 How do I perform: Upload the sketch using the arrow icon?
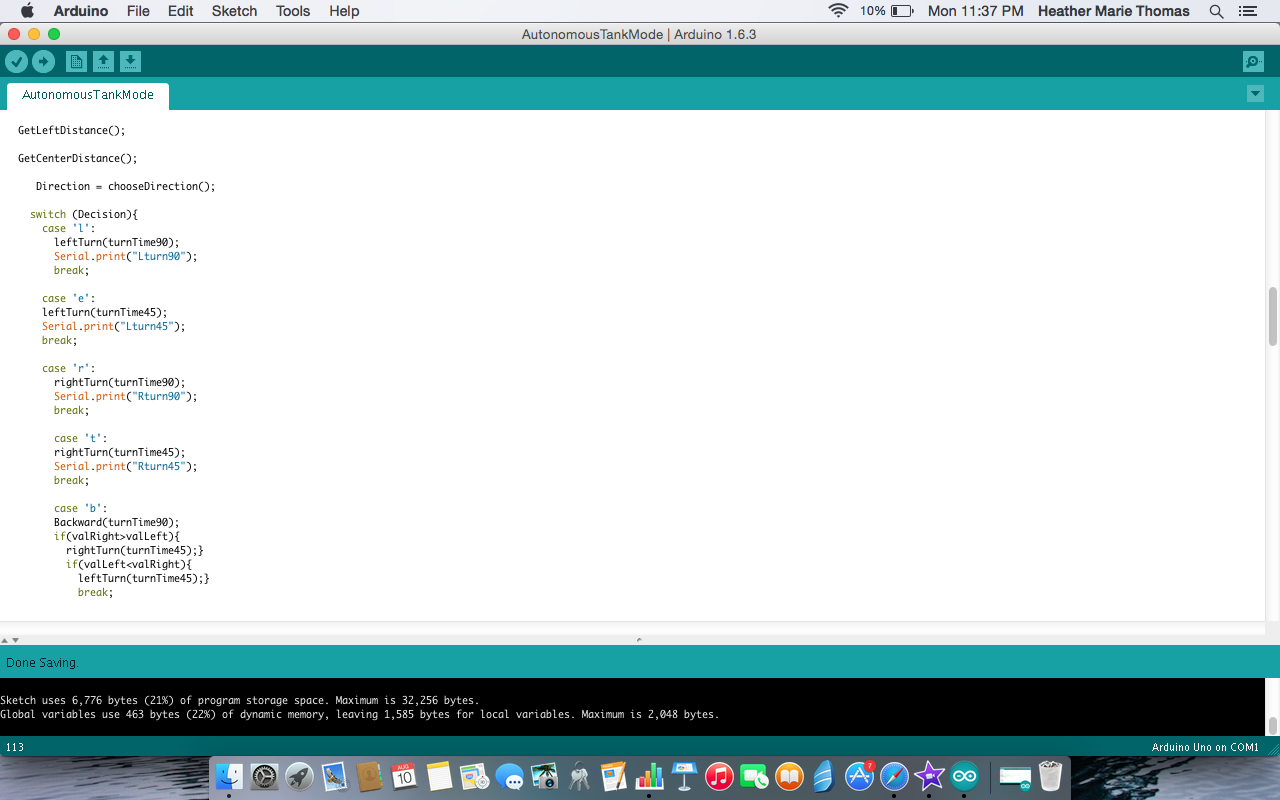pos(43,61)
